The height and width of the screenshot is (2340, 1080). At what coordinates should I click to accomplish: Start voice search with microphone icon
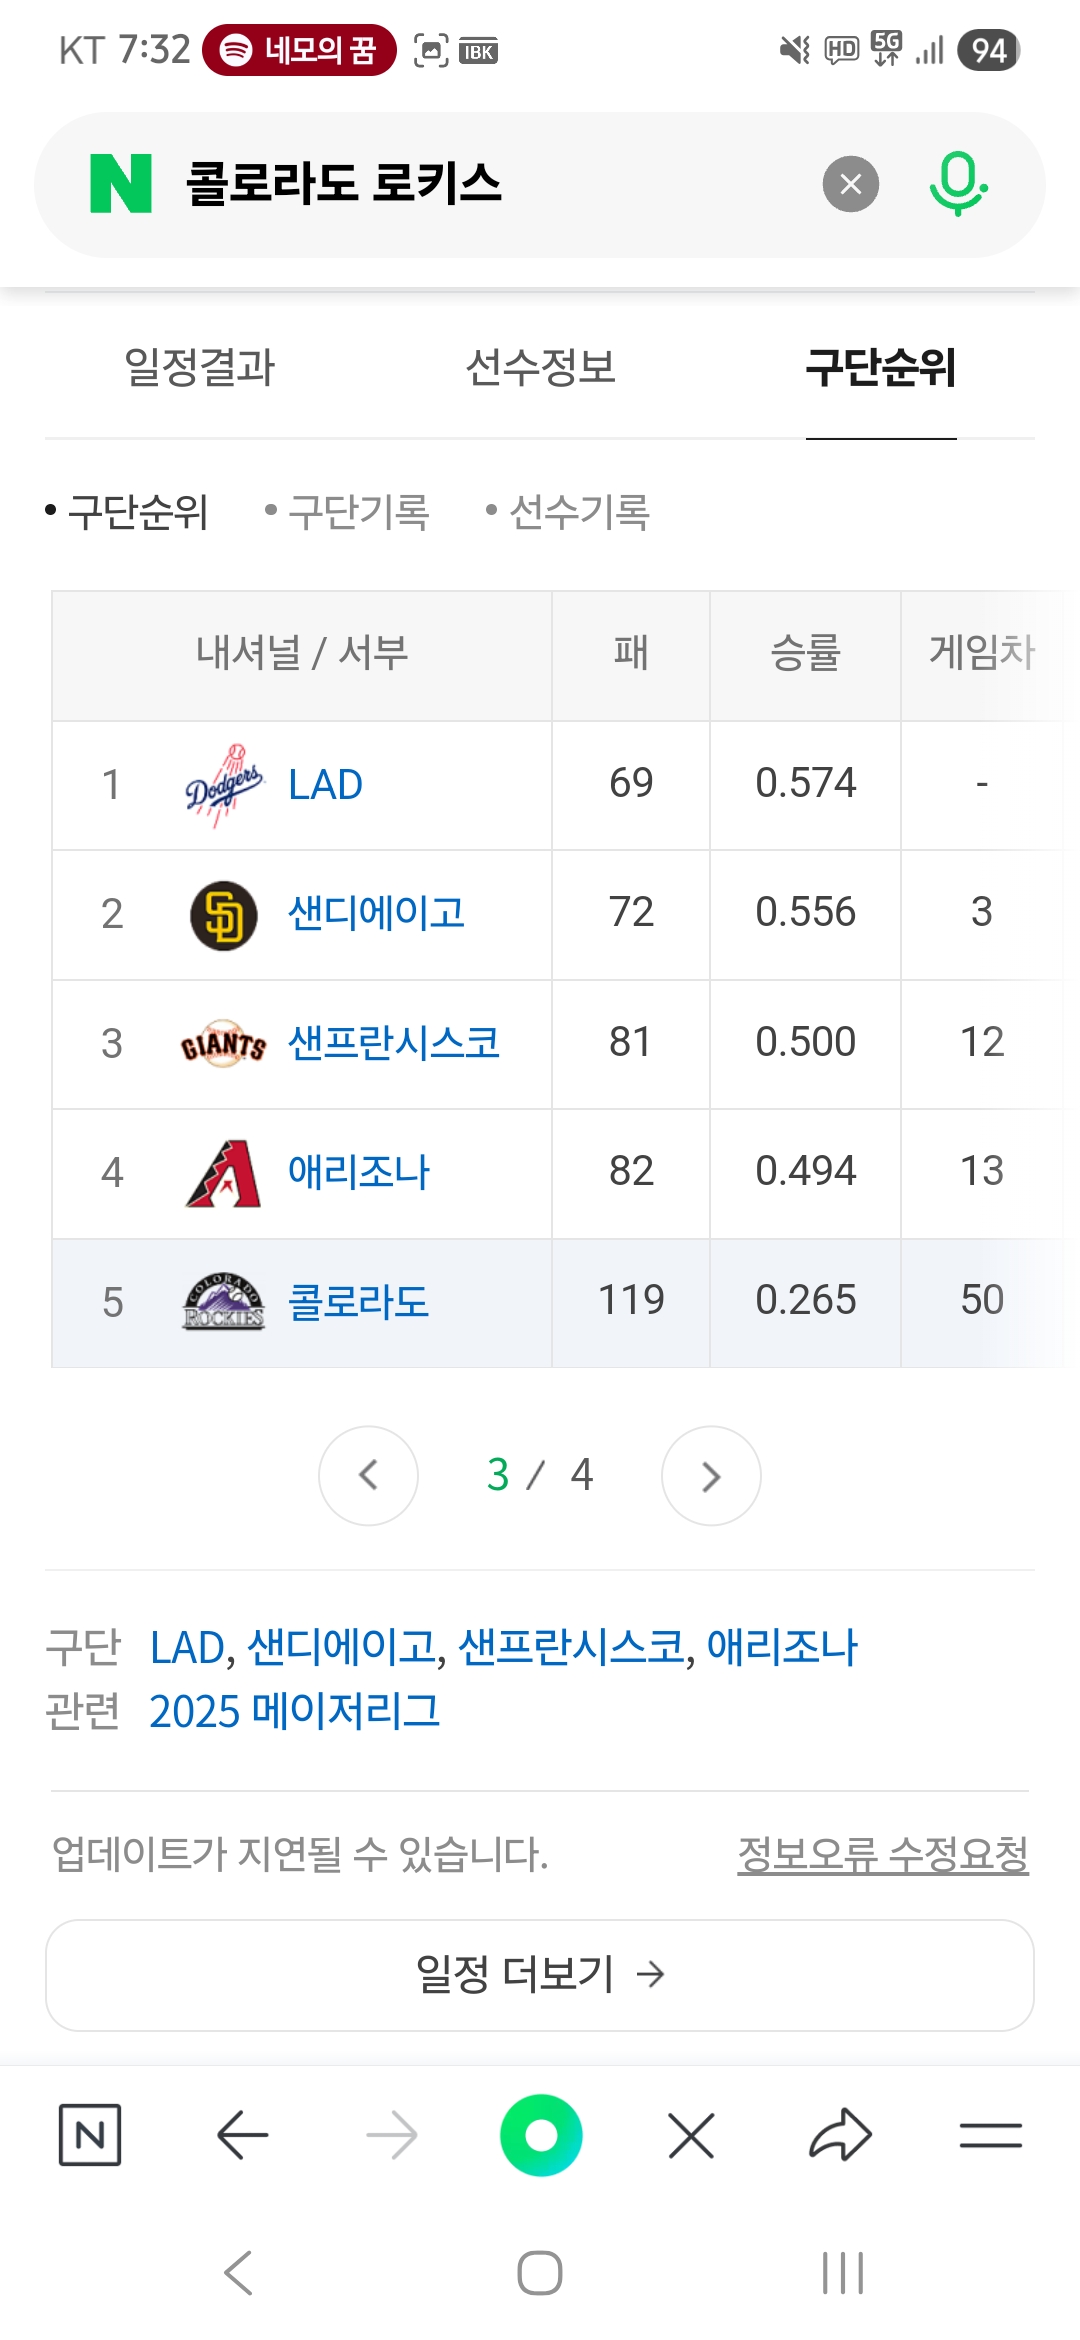pos(957,184)
